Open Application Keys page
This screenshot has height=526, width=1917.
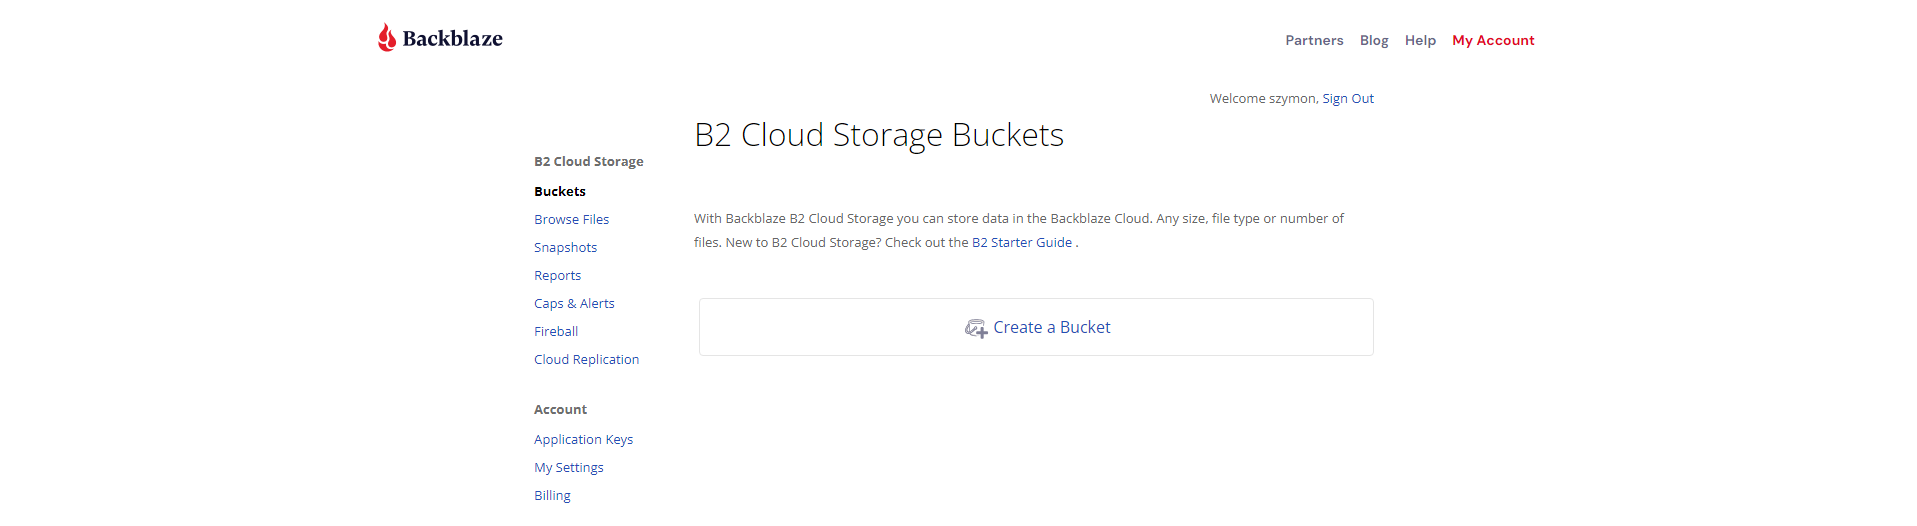point(583,440)
